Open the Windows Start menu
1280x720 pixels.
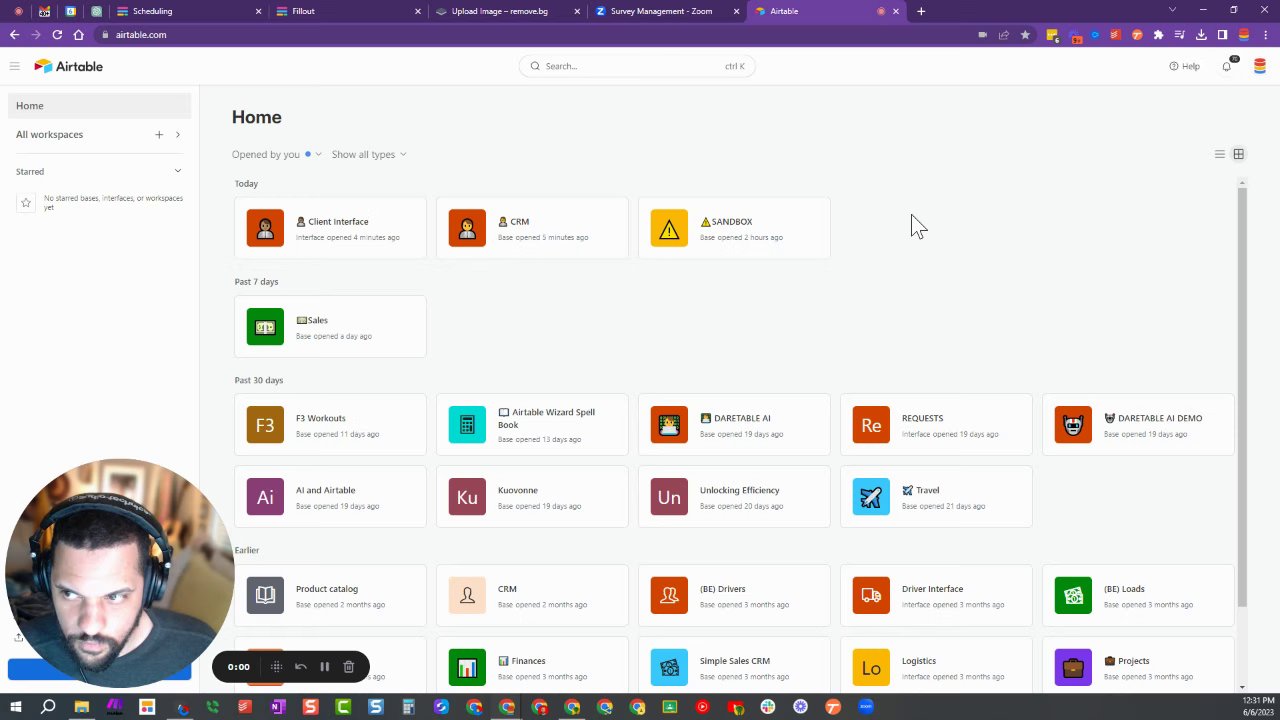tap(15, 707)
